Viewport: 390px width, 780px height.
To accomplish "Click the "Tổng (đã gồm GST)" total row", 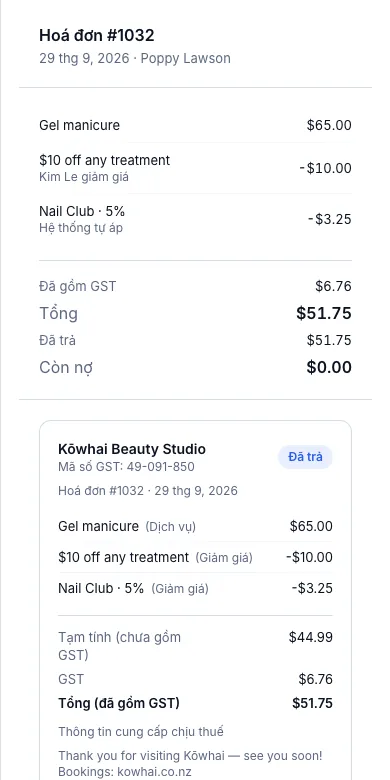I will point(195,703).
